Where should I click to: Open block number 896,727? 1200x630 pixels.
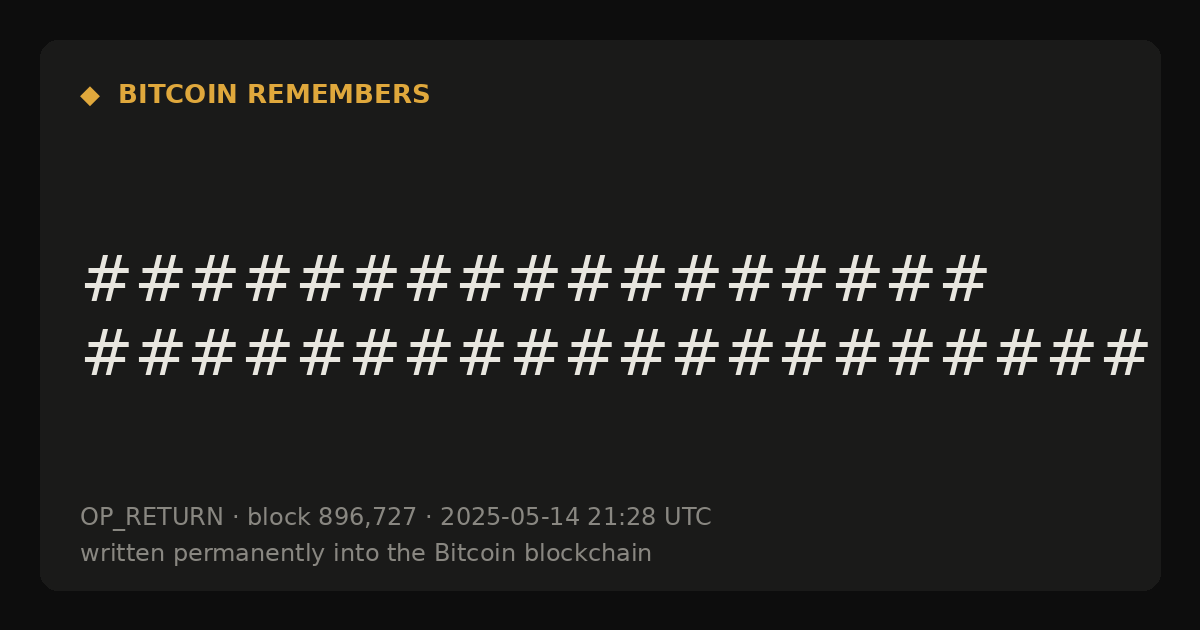(x=367, y=518)
